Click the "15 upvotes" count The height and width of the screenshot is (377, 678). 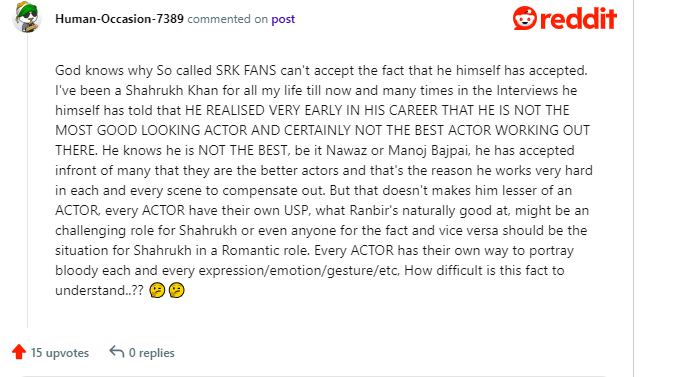click(x=60, y=353)
